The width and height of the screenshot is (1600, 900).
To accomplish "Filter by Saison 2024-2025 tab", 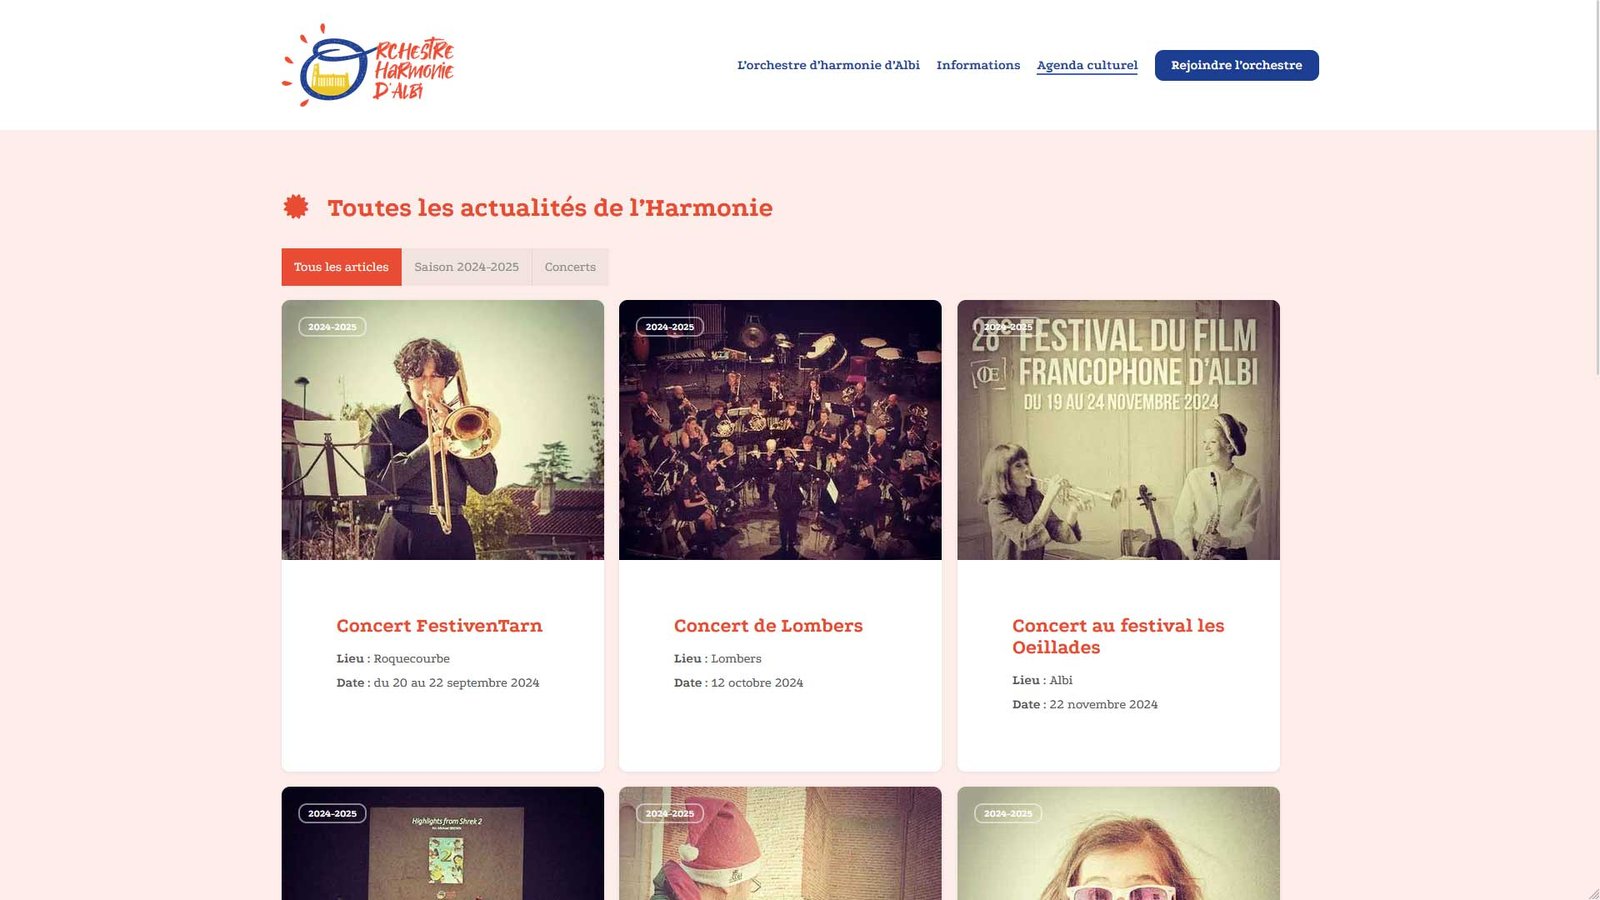I will [467, 267].
